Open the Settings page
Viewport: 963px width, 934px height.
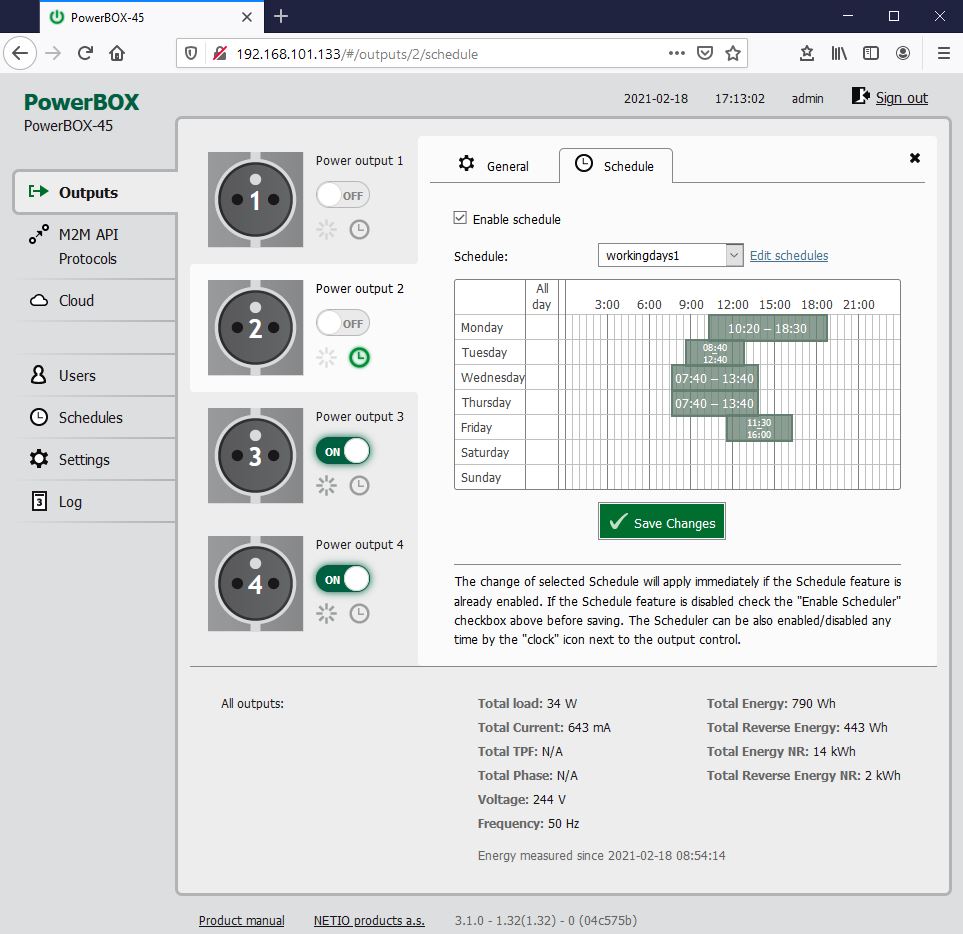point(95,459)
